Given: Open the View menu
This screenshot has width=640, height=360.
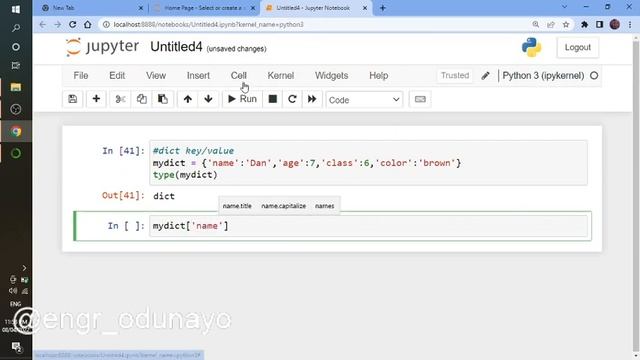Looking at the screenshot, I should [156, 76].
